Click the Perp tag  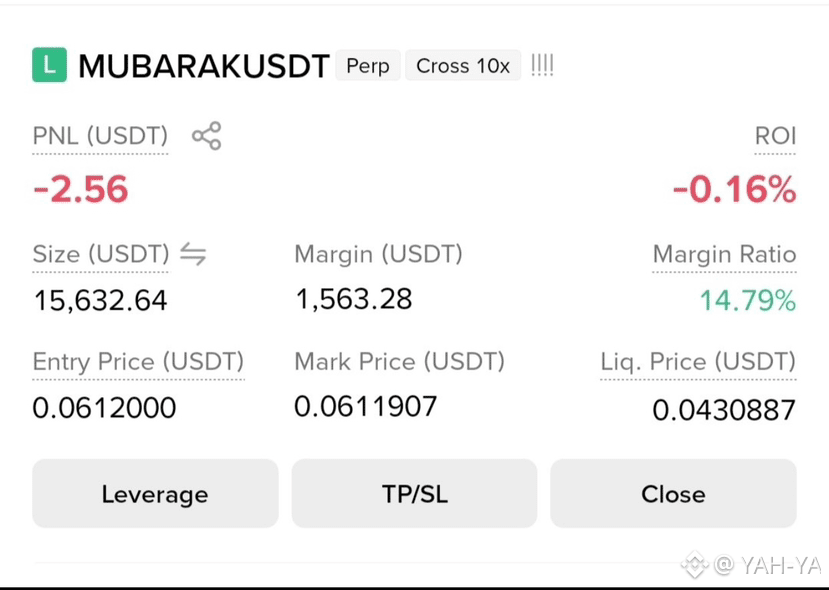(x=368, y=66)
